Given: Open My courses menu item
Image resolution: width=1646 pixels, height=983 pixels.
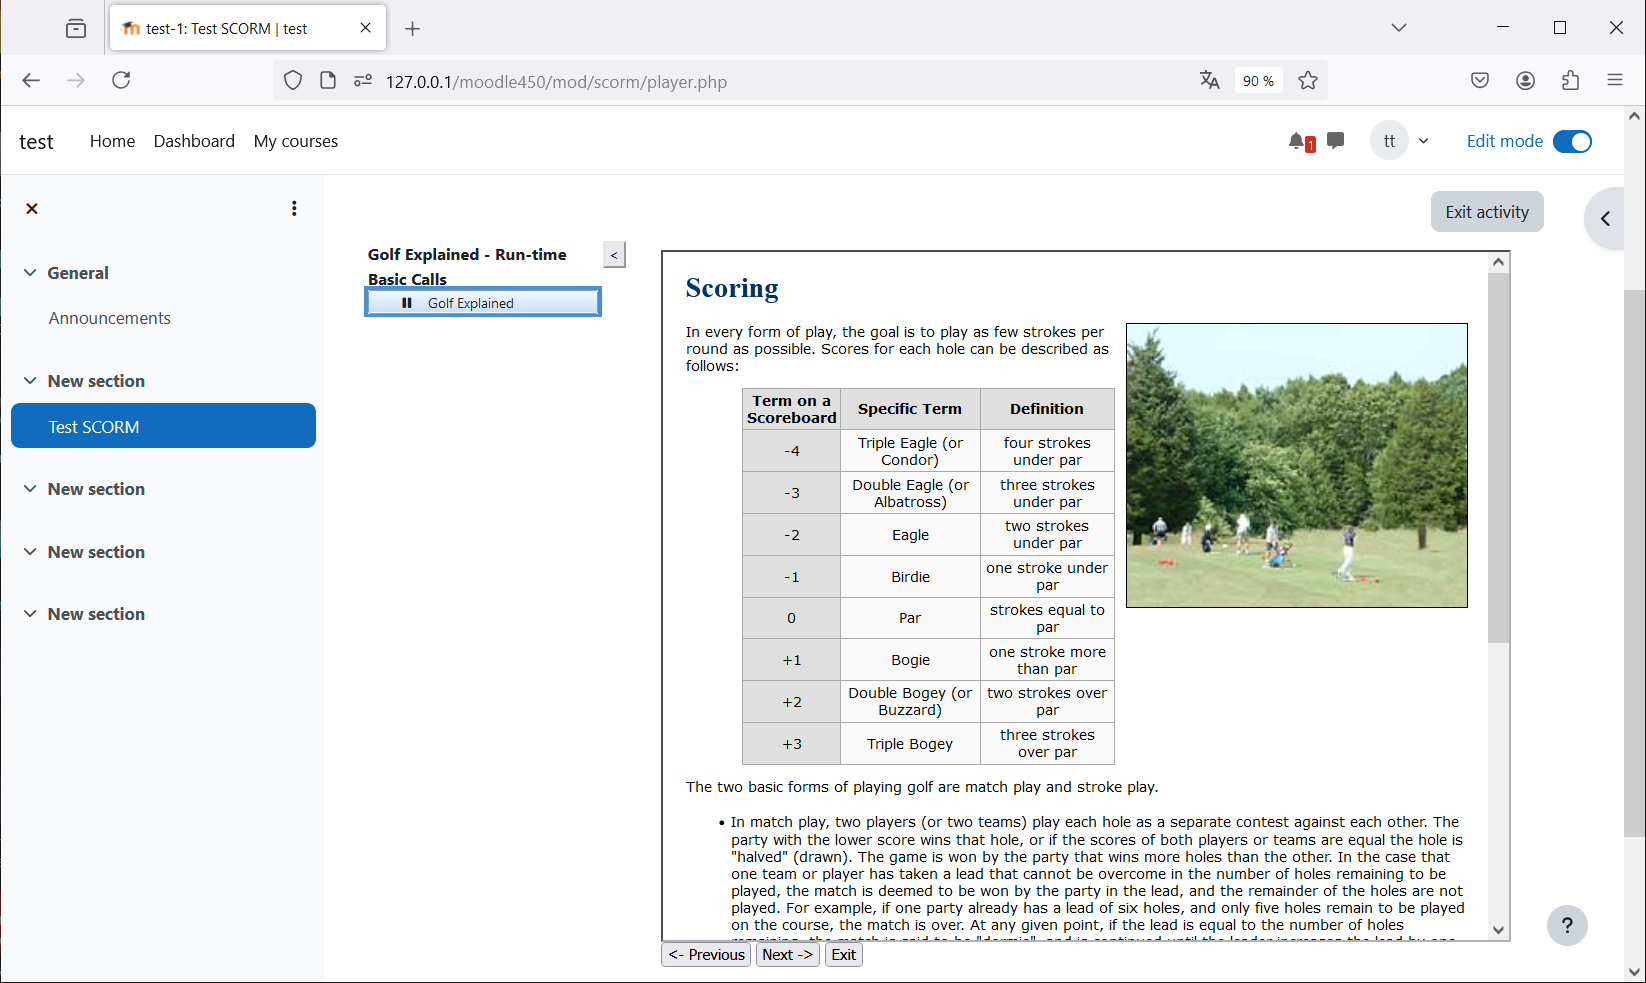Looking at the screenshot, I should click(296, 141).
